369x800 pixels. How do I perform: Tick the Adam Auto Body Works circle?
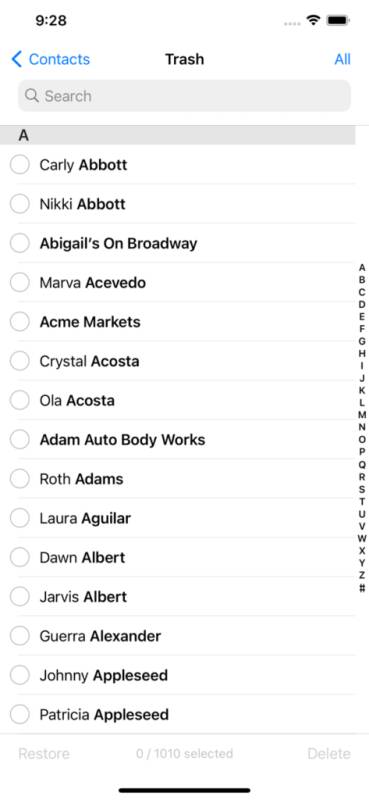(x=20, y=440)
